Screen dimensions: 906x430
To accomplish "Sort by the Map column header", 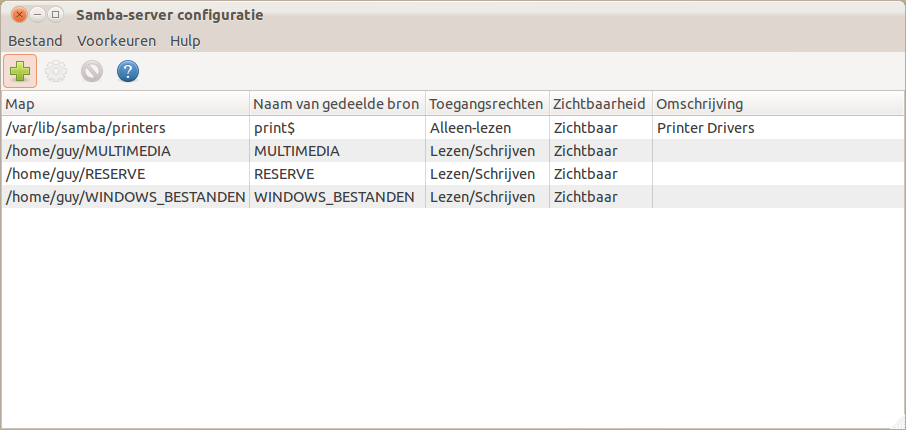I will 125,104.
